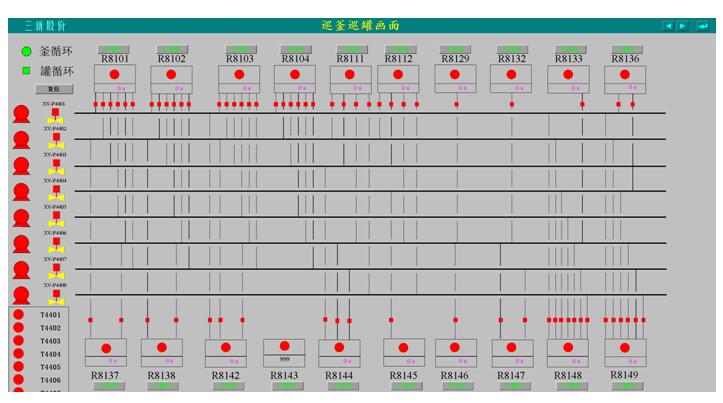Toggle the red status light for tank T4406
Image resolution: width=723 pixels, height=403 pixels.
[18, 379]
